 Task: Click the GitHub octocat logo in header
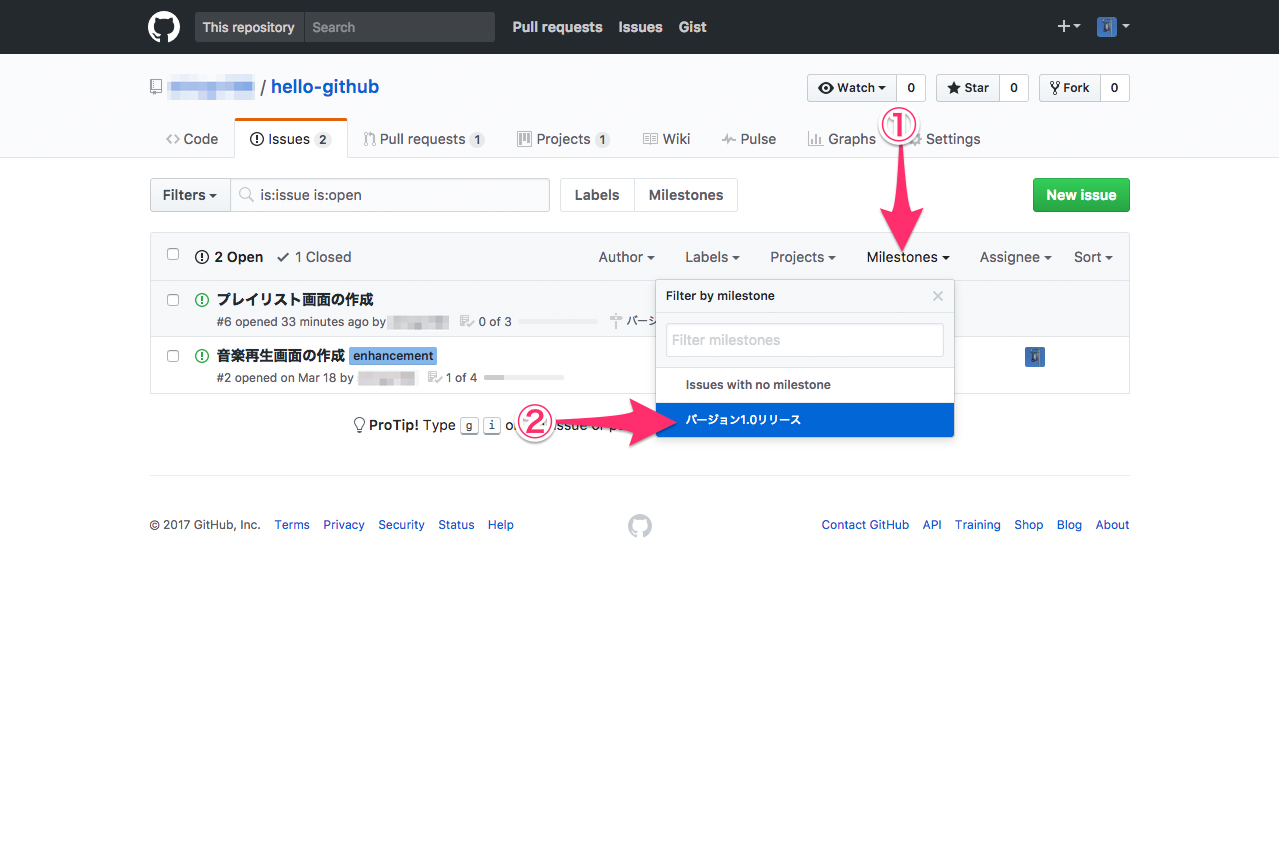[x=163, y=27]
